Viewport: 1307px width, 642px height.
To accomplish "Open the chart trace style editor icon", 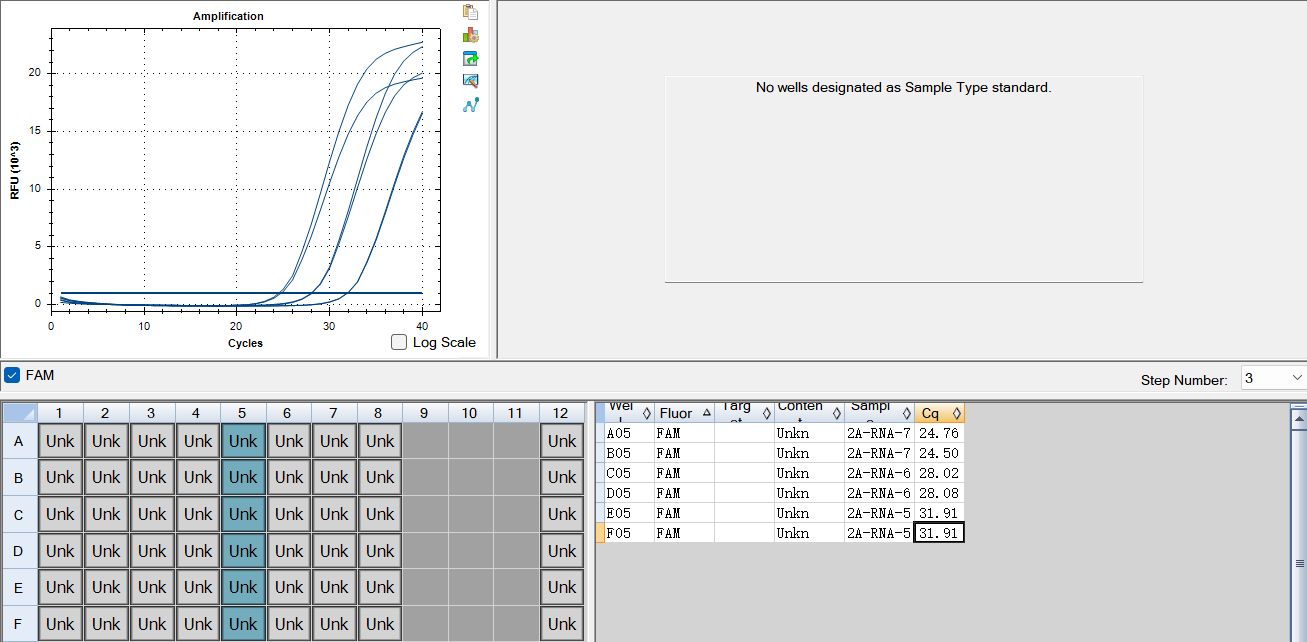I will tap(470, 81).
